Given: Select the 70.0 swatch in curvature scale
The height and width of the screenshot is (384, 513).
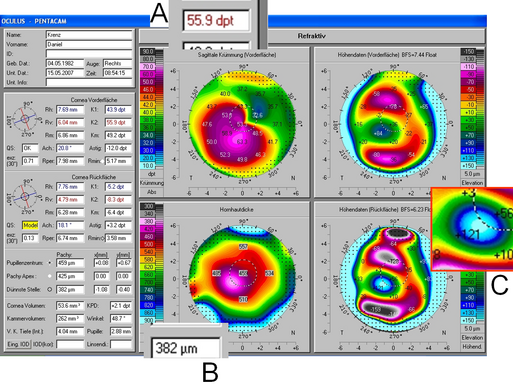Looking at the screenshot, I should pos(148,67).
